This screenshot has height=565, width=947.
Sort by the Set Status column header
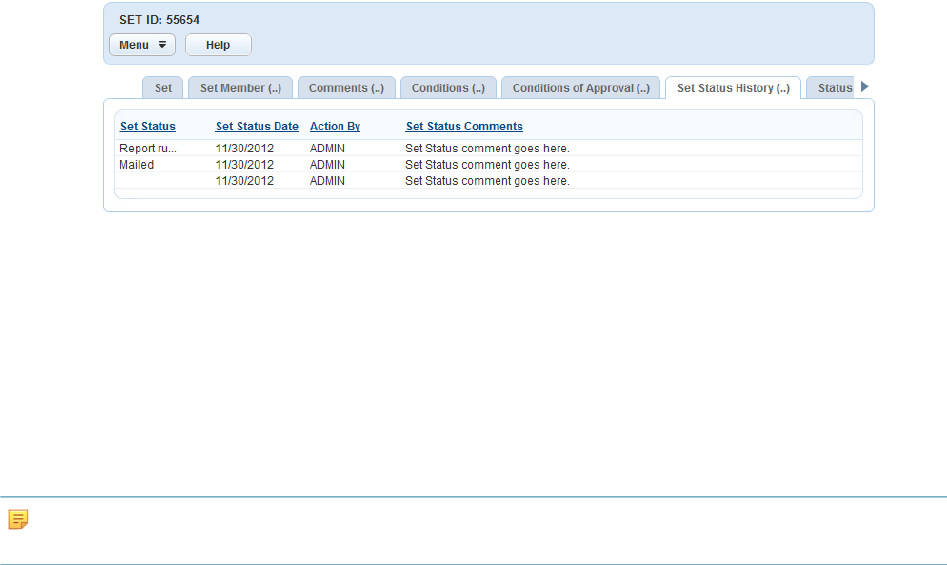click(x=148, y=126)
